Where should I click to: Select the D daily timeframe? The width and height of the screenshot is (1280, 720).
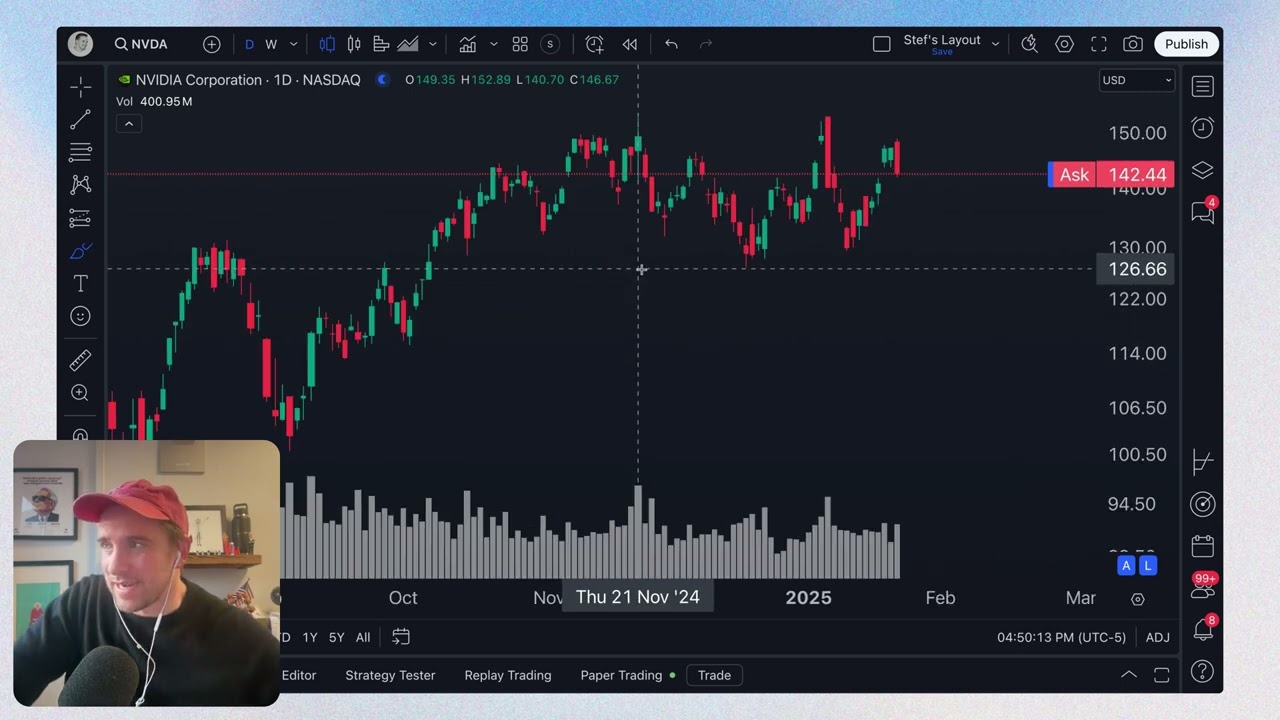click(249, 44)
